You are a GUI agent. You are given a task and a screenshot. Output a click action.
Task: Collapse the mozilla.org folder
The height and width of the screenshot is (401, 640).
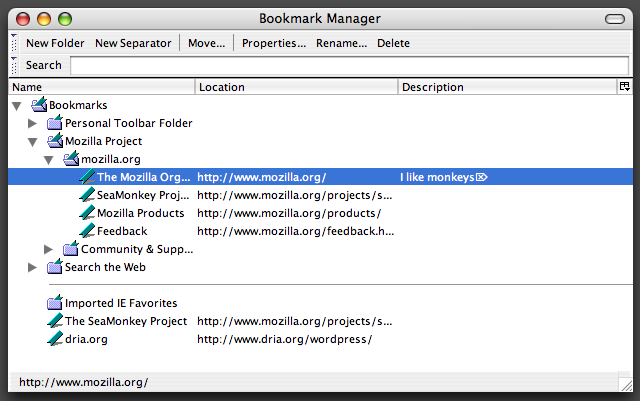(x=49, y=160)
